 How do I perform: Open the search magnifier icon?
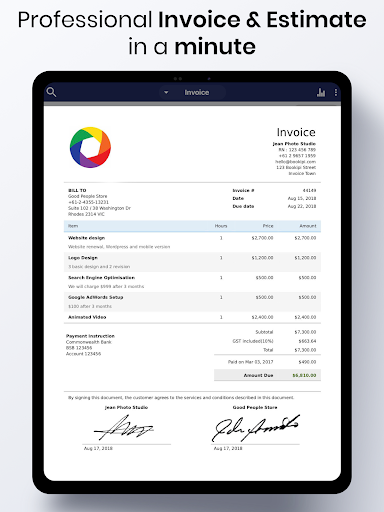pyautogui.click(x=51, y=92)
